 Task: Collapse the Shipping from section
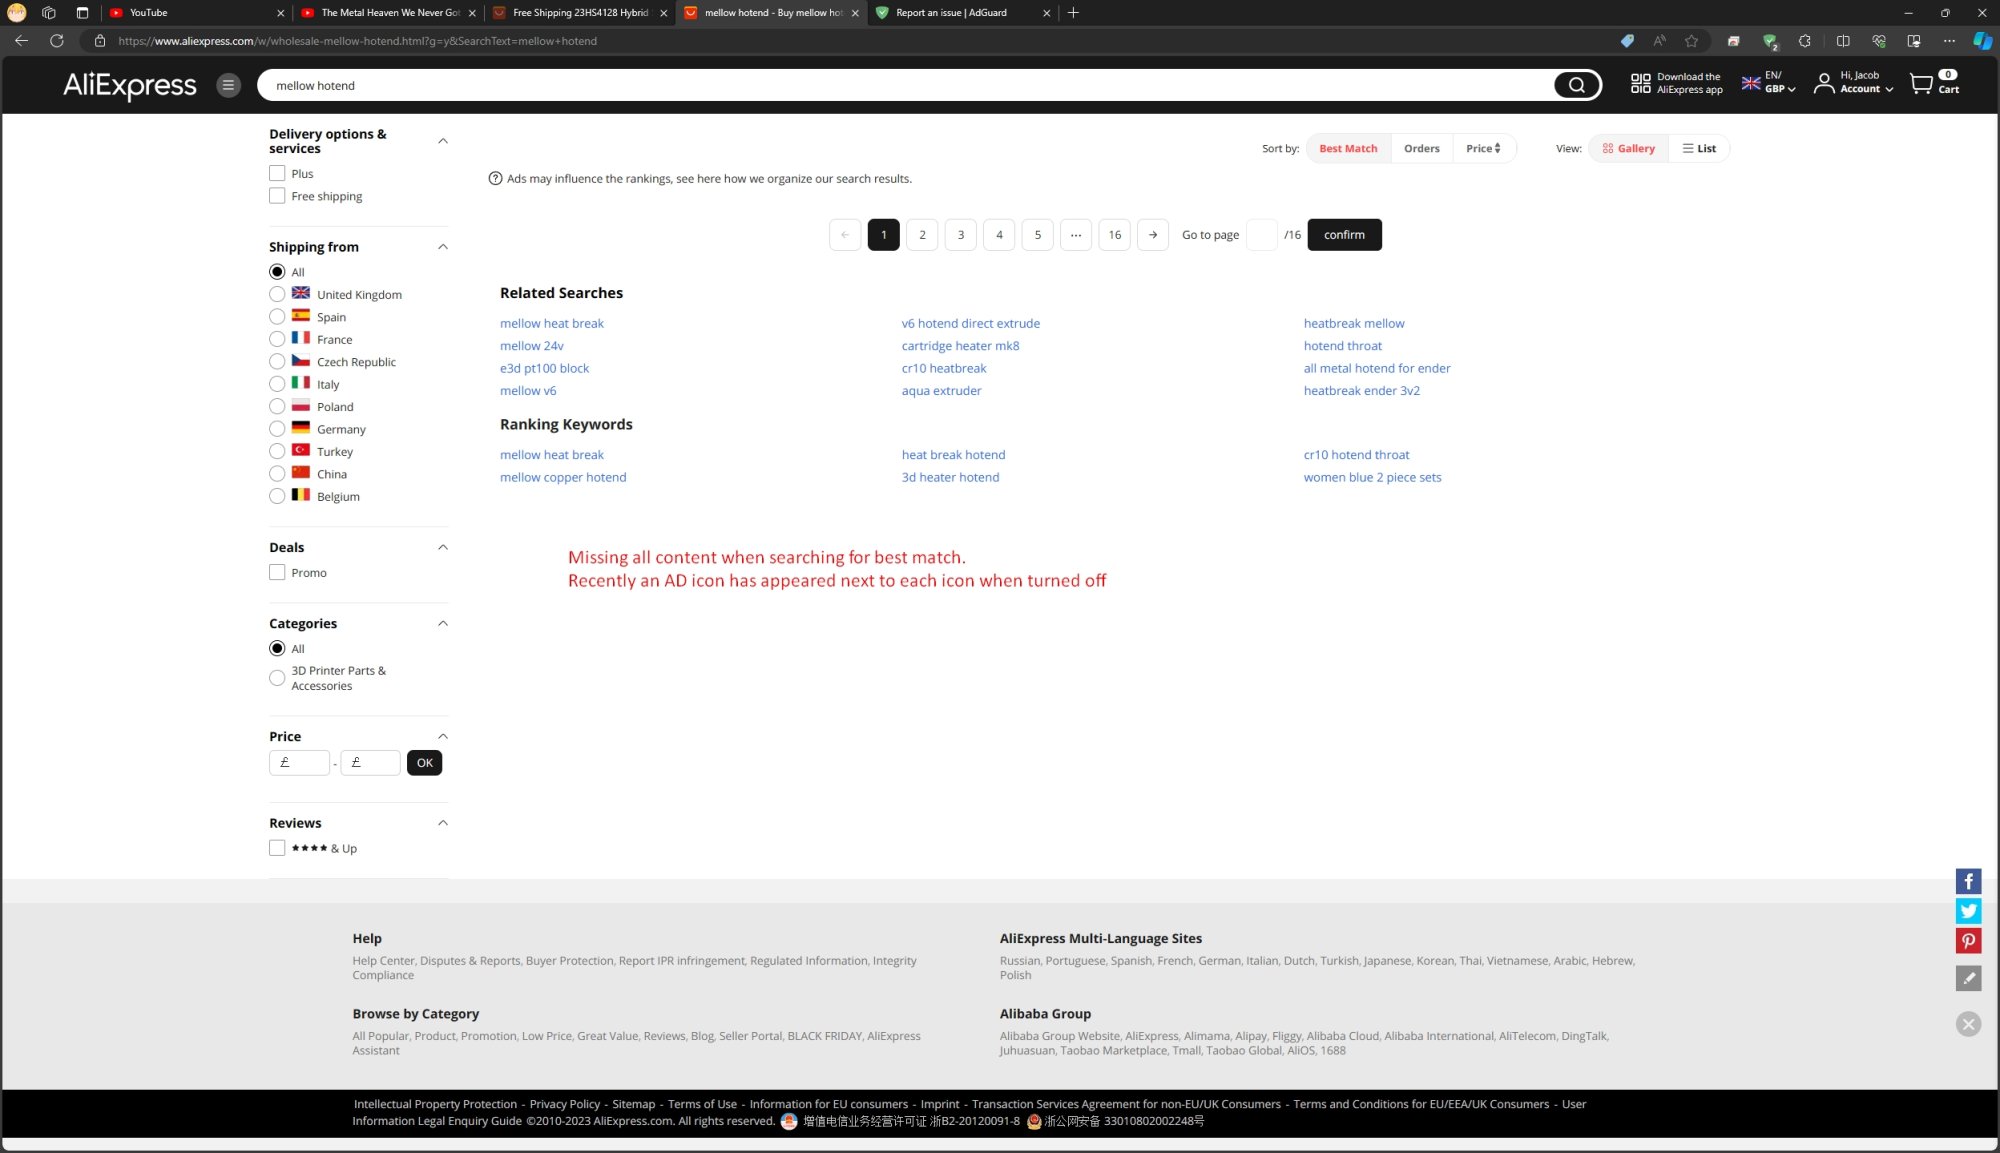(x=443, y=246)
